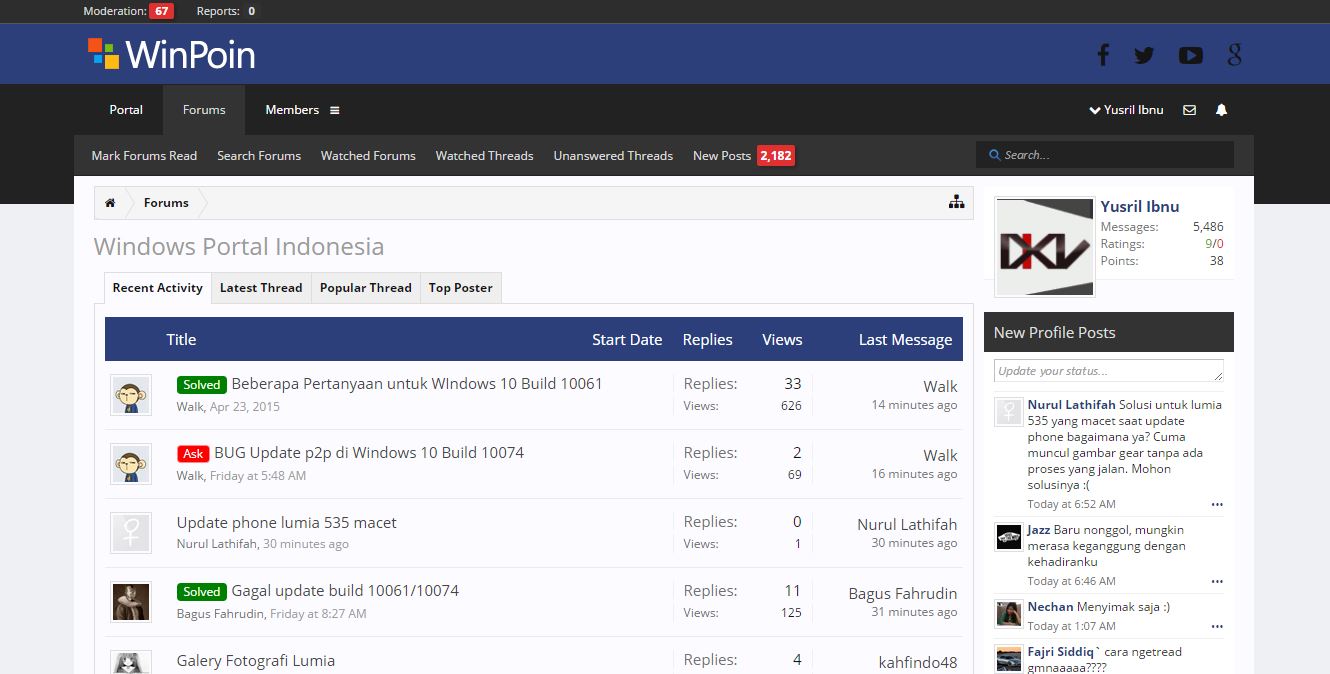The image size is (1330, 674).
Task: Click Mark Forums Read link
Action: coord(144,155)
